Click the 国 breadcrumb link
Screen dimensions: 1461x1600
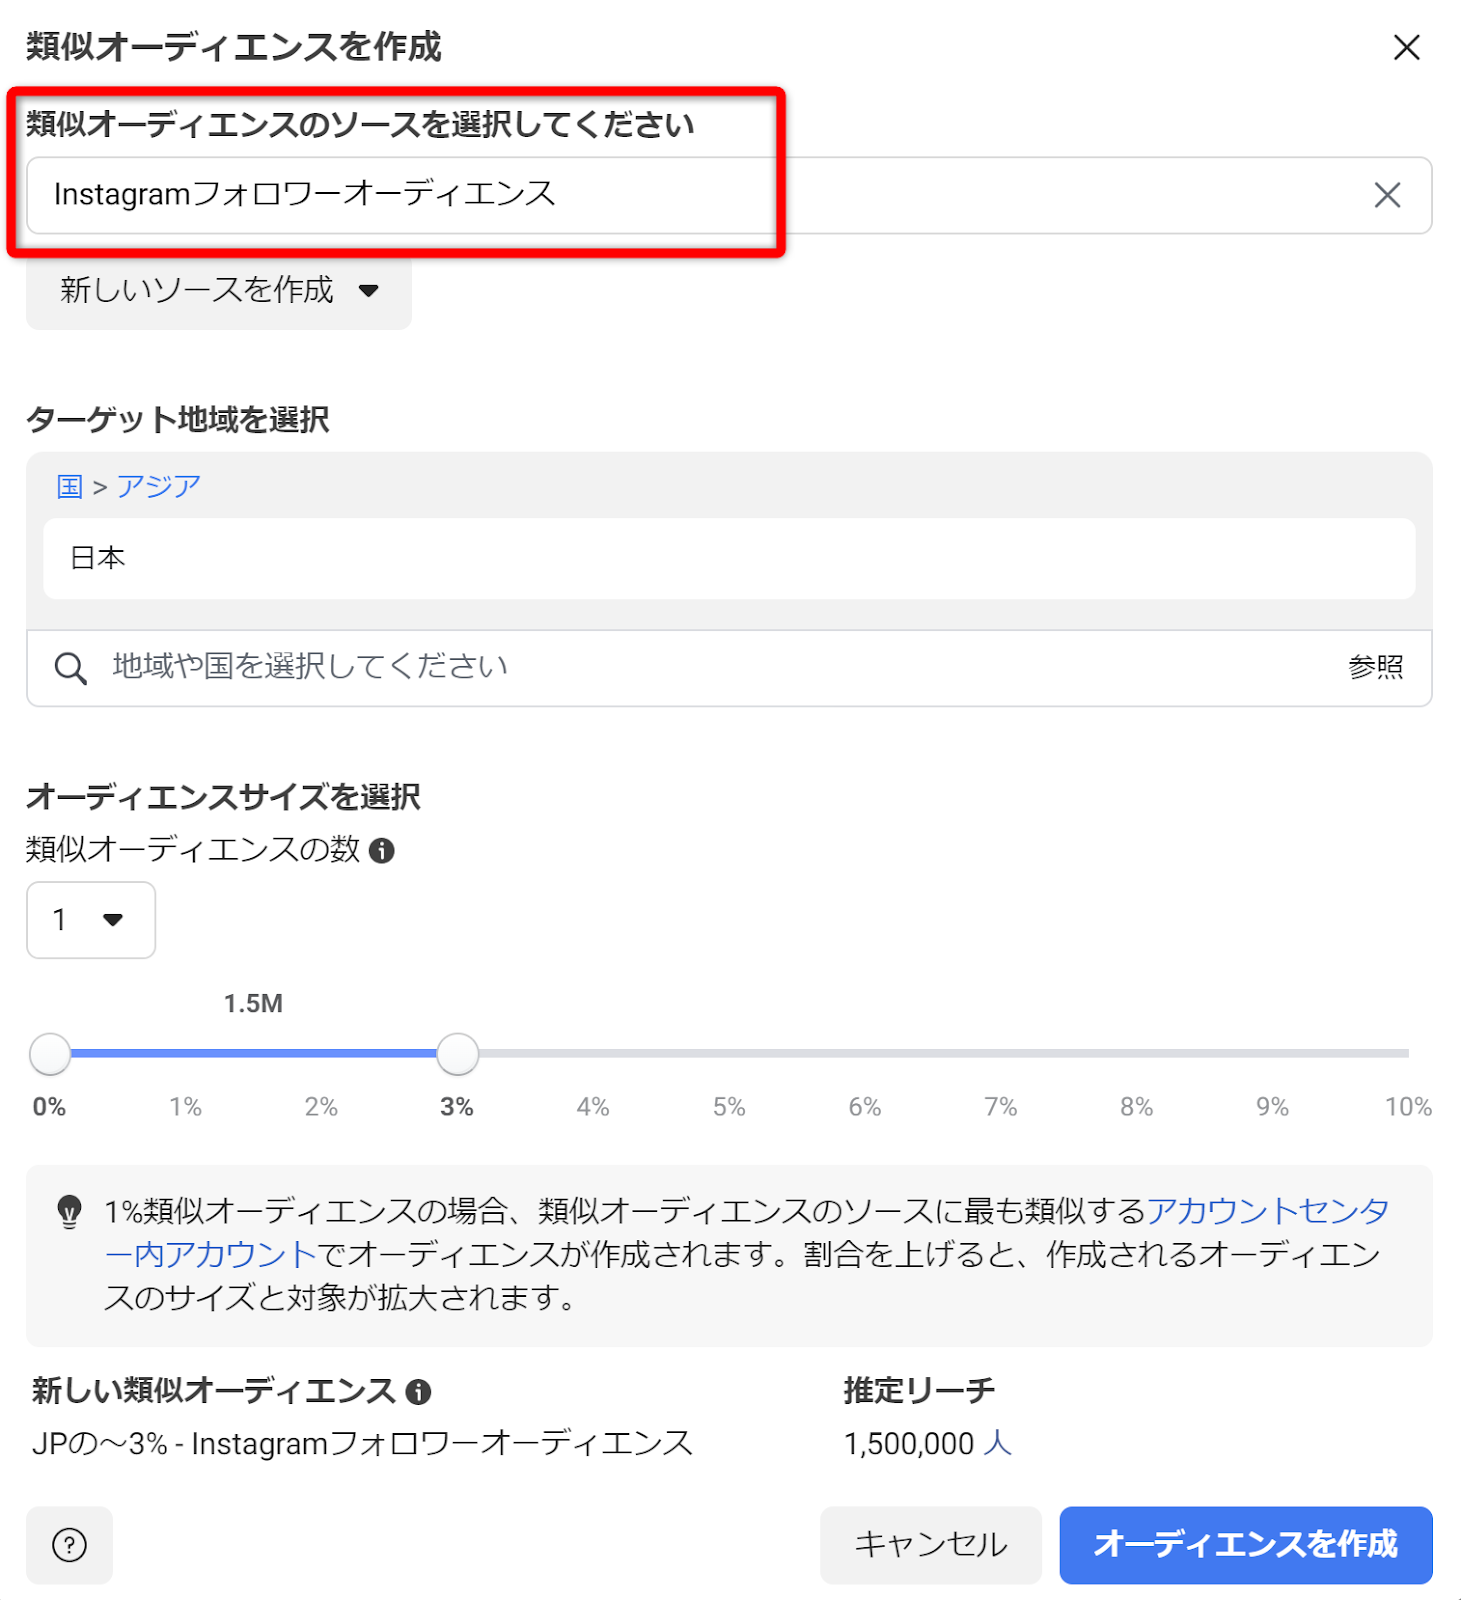tap(69, 487)
